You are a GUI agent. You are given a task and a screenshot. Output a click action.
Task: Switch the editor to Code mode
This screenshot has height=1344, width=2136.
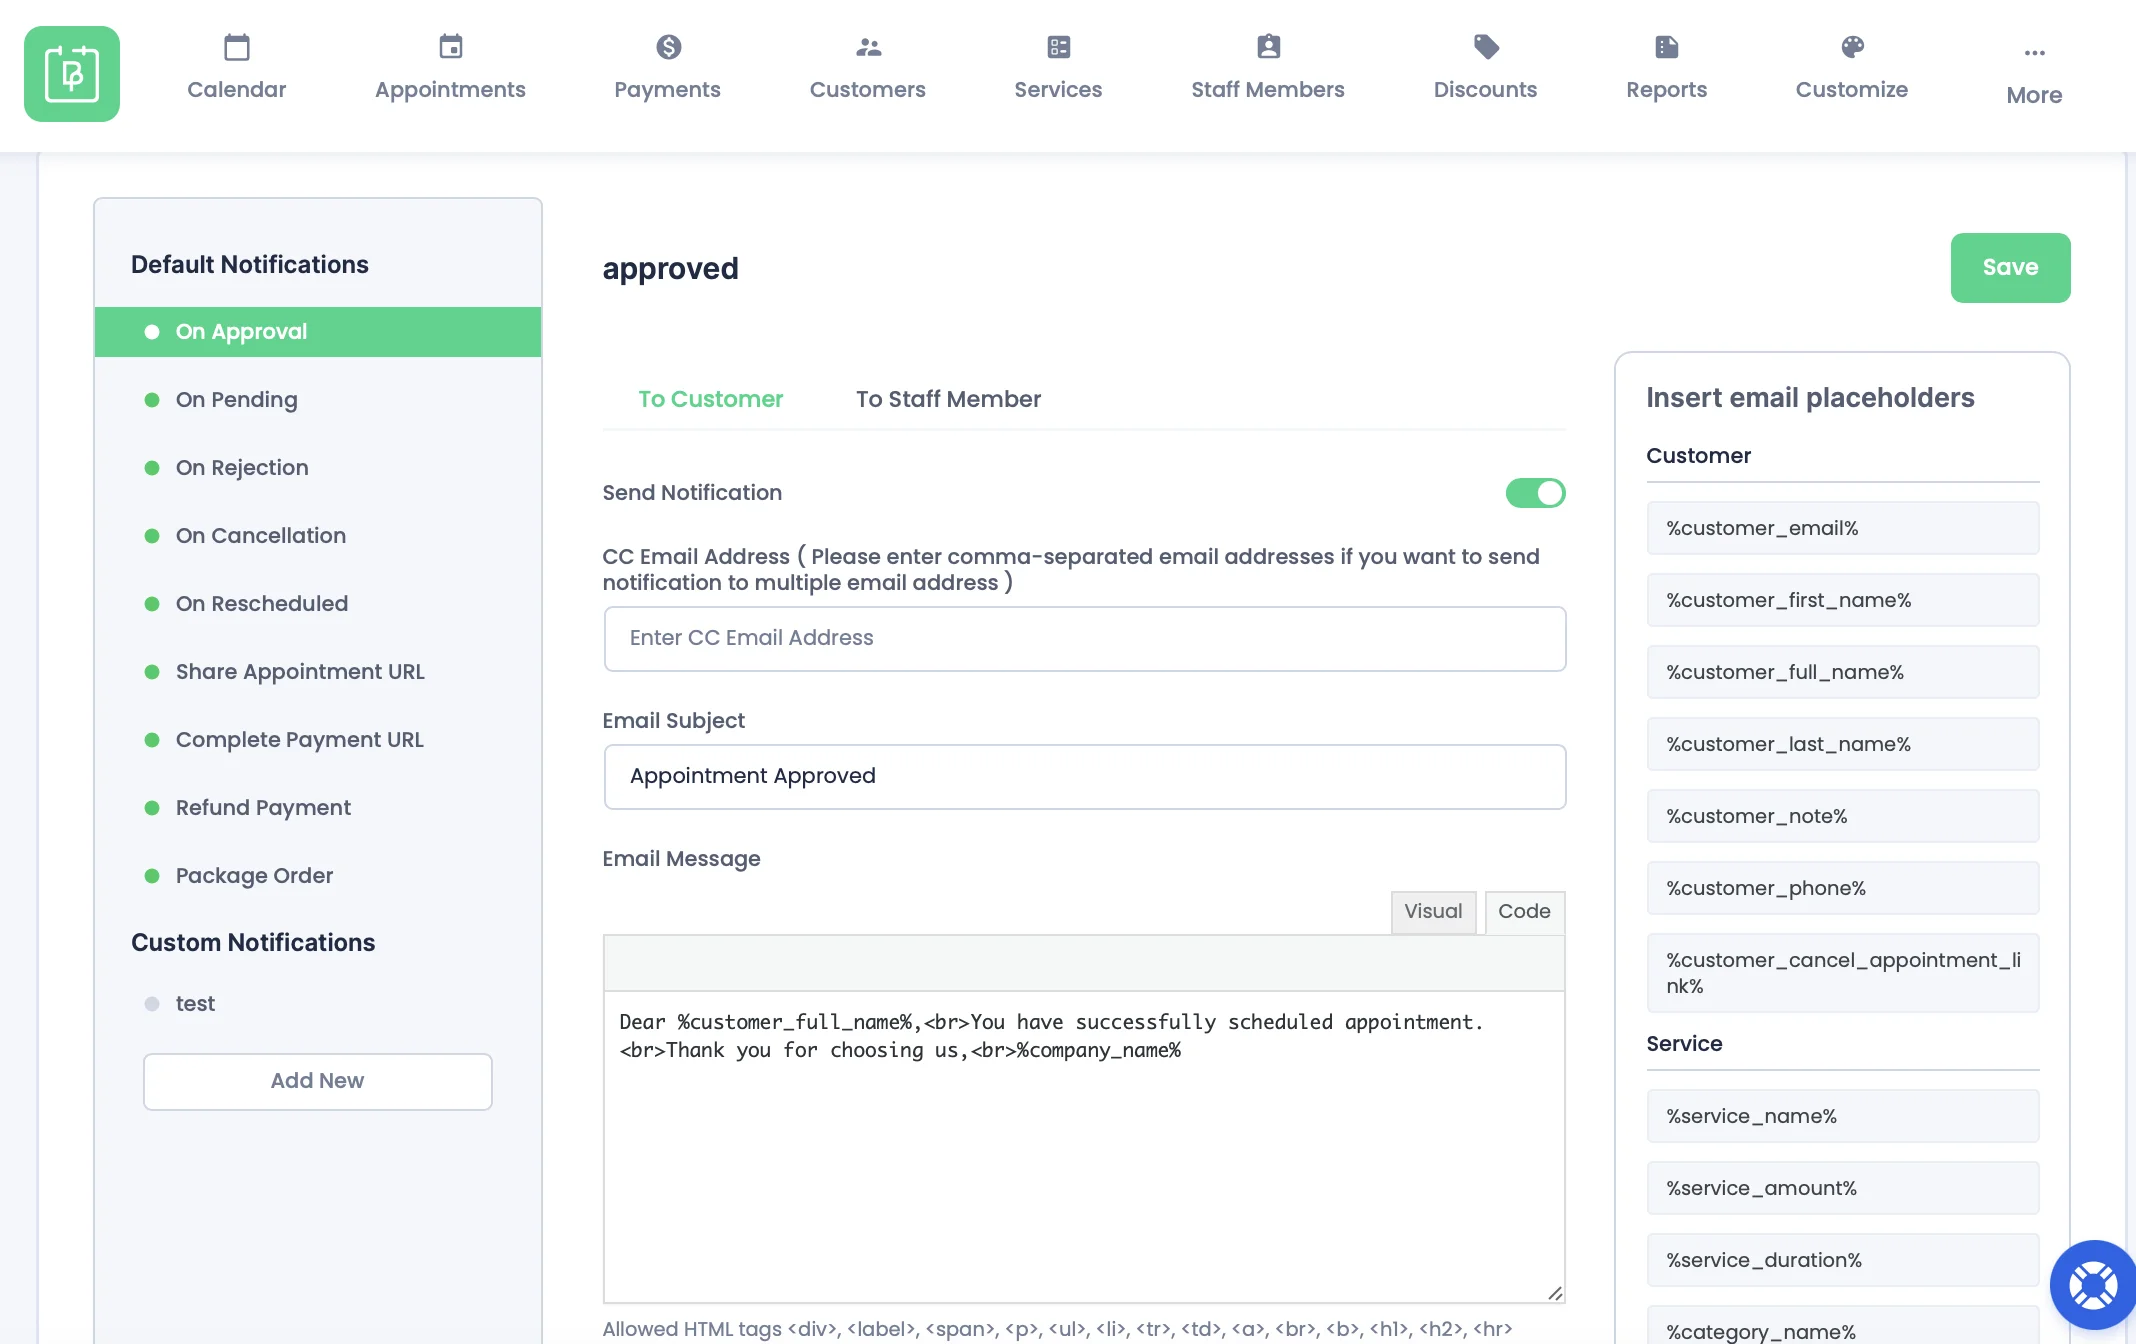tap(1523, 911)
